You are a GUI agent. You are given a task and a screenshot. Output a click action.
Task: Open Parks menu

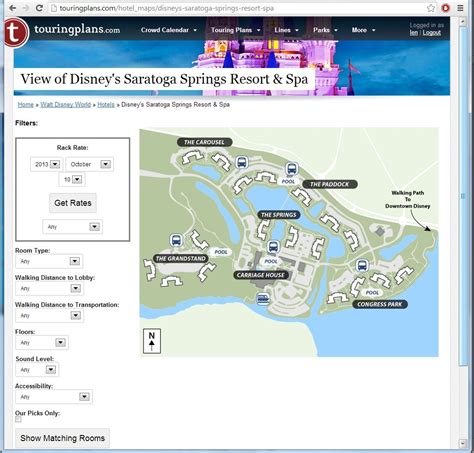325,30
